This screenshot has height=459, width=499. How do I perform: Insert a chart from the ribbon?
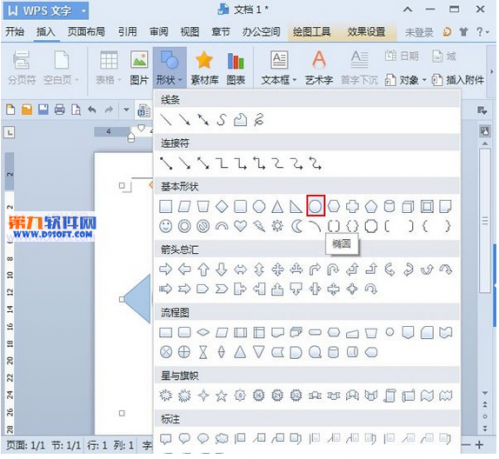pyautogui.click(x=236, y=68)
